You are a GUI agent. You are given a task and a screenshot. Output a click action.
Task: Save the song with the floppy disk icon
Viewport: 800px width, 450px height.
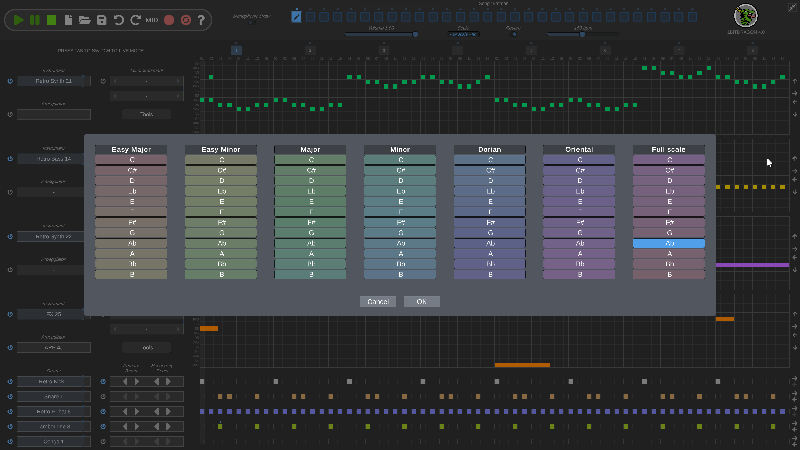(101, 19)
